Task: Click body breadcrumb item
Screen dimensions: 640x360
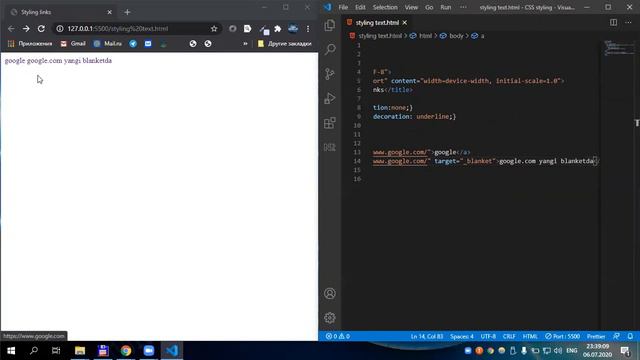Action: pyautogui.click(x=456, y=36)
